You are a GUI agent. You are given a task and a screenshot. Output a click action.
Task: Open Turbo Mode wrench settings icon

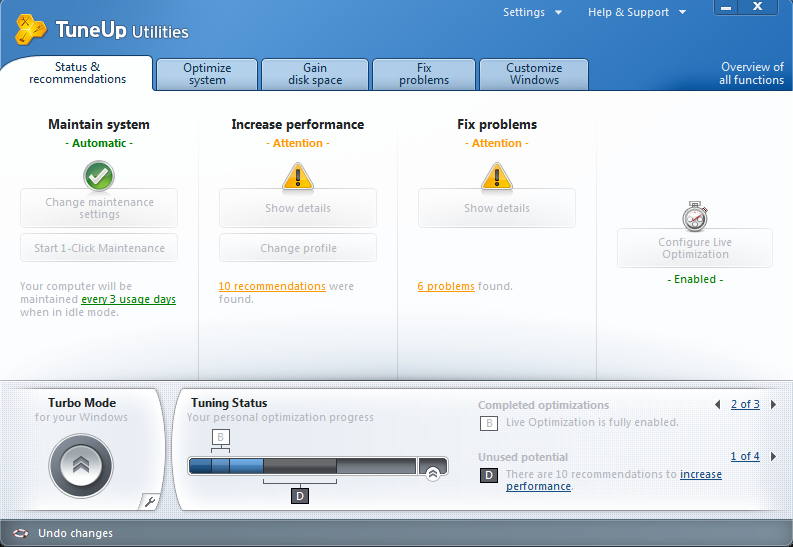[150, 502]
